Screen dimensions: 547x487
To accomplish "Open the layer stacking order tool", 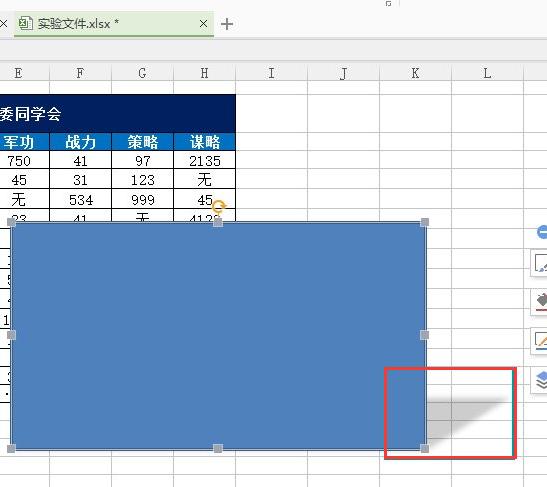I will click(x=540, y=380).
